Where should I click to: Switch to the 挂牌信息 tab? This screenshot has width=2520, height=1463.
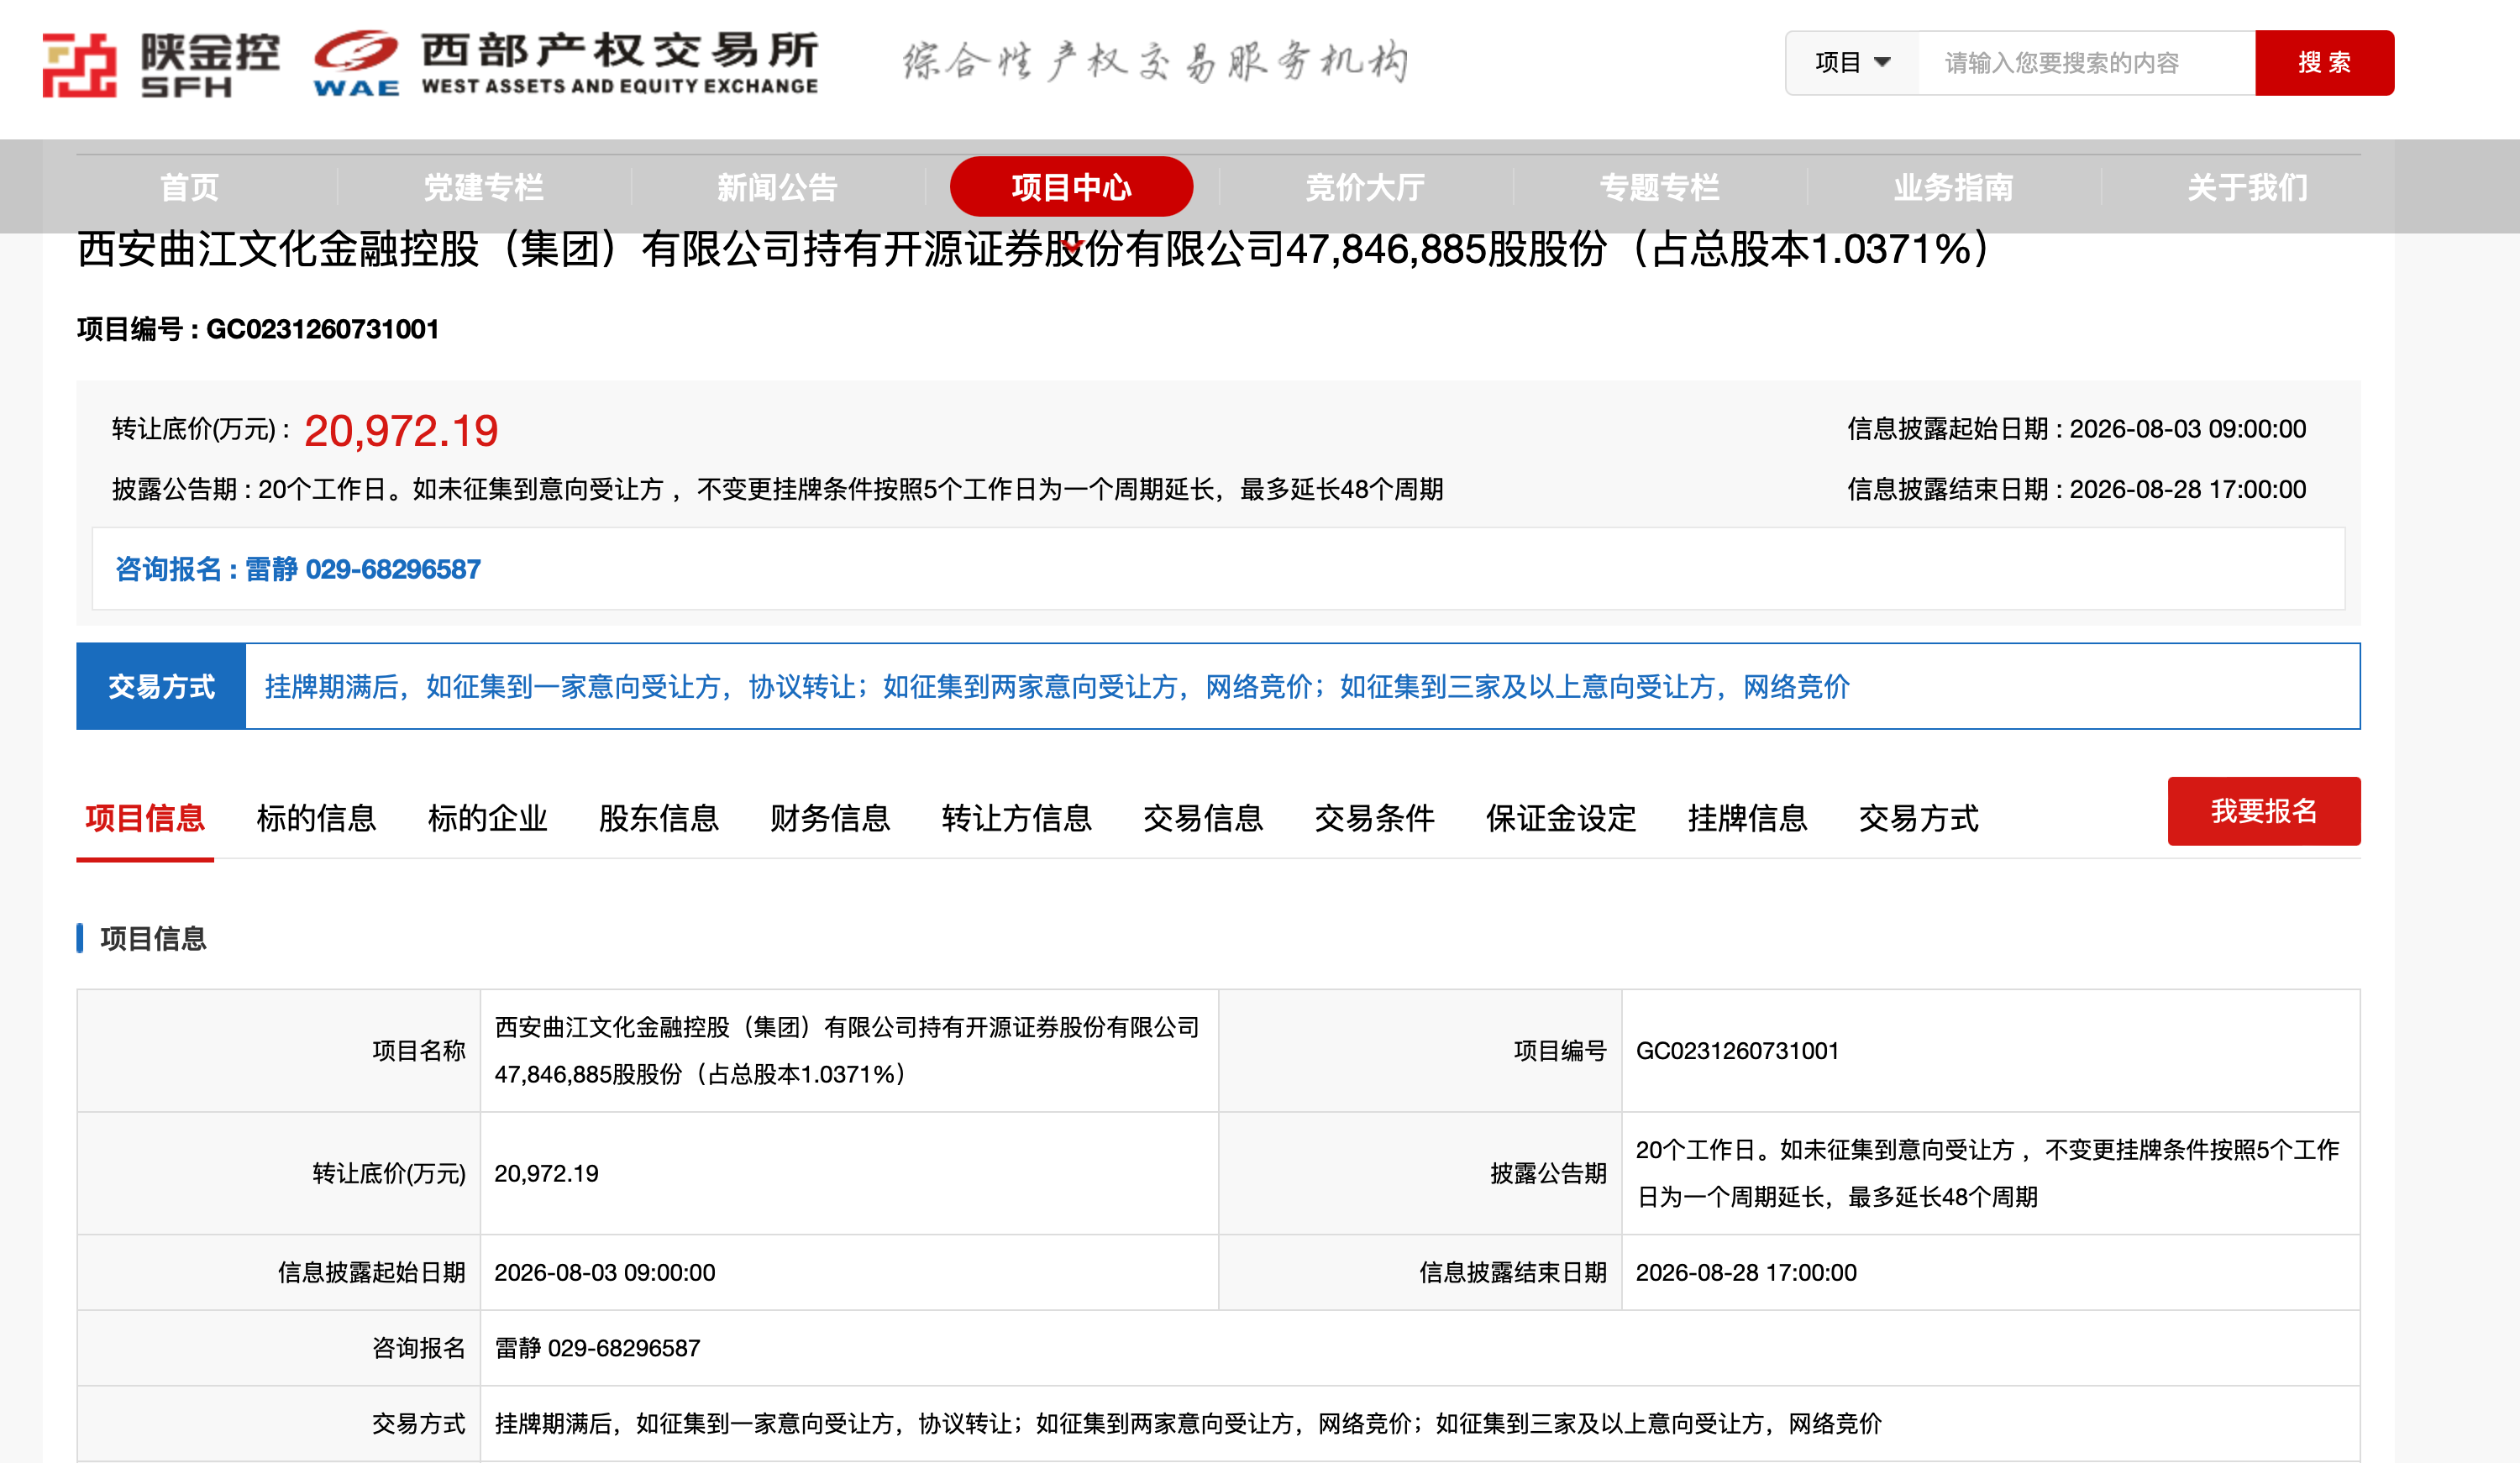[x=1747, y=818]
